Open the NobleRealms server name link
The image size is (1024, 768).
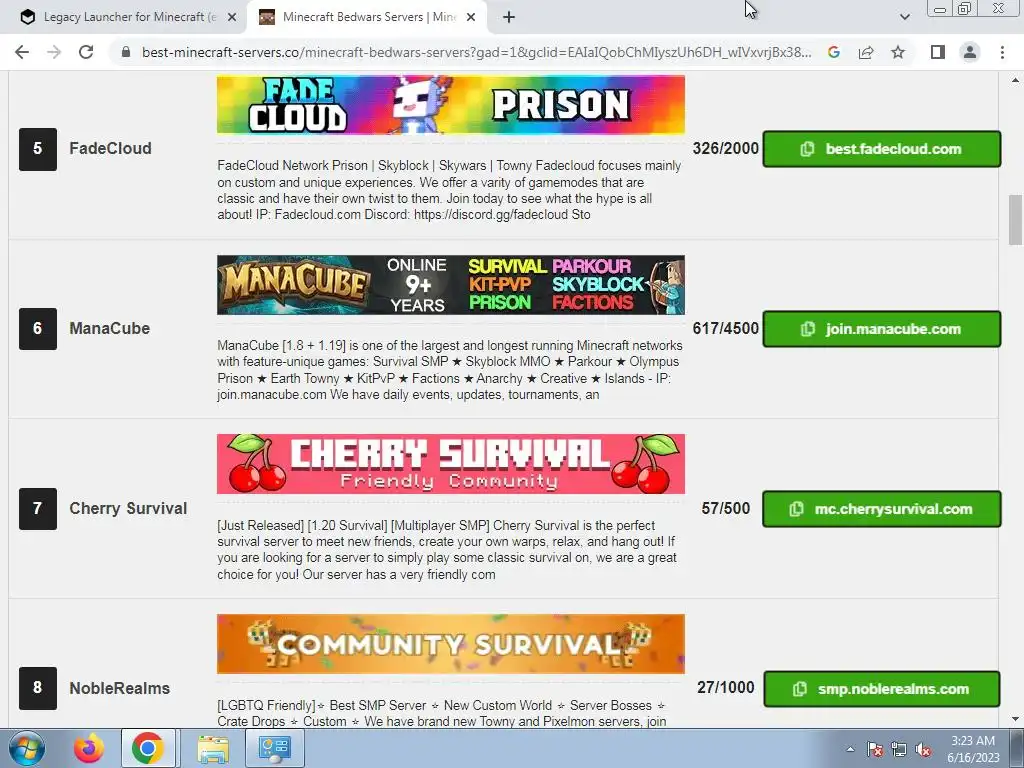(120, 688)
